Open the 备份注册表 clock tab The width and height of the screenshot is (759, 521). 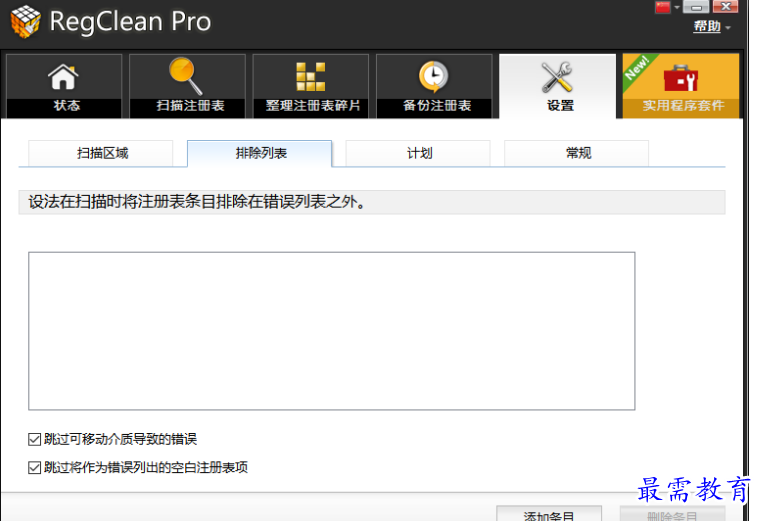click(434, 86)
